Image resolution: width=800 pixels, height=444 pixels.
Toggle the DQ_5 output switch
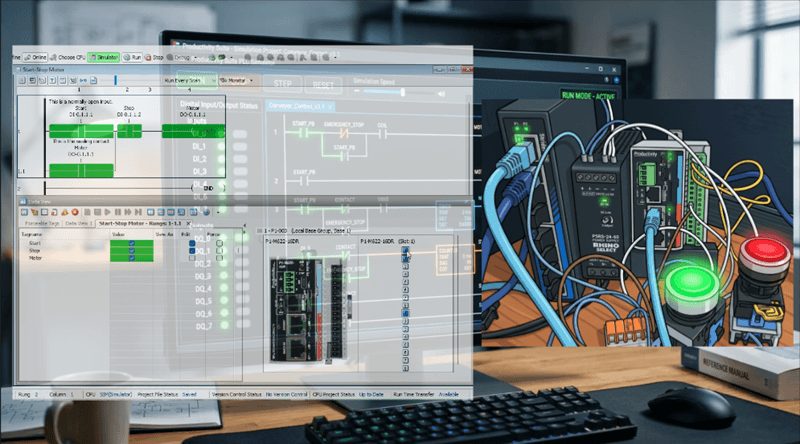tap(243, 301)
